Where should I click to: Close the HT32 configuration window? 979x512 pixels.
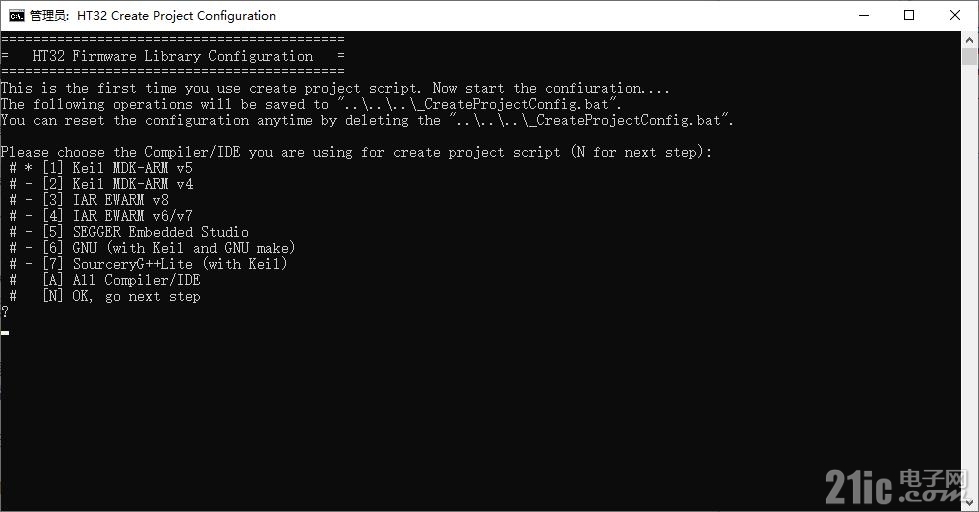955,16
